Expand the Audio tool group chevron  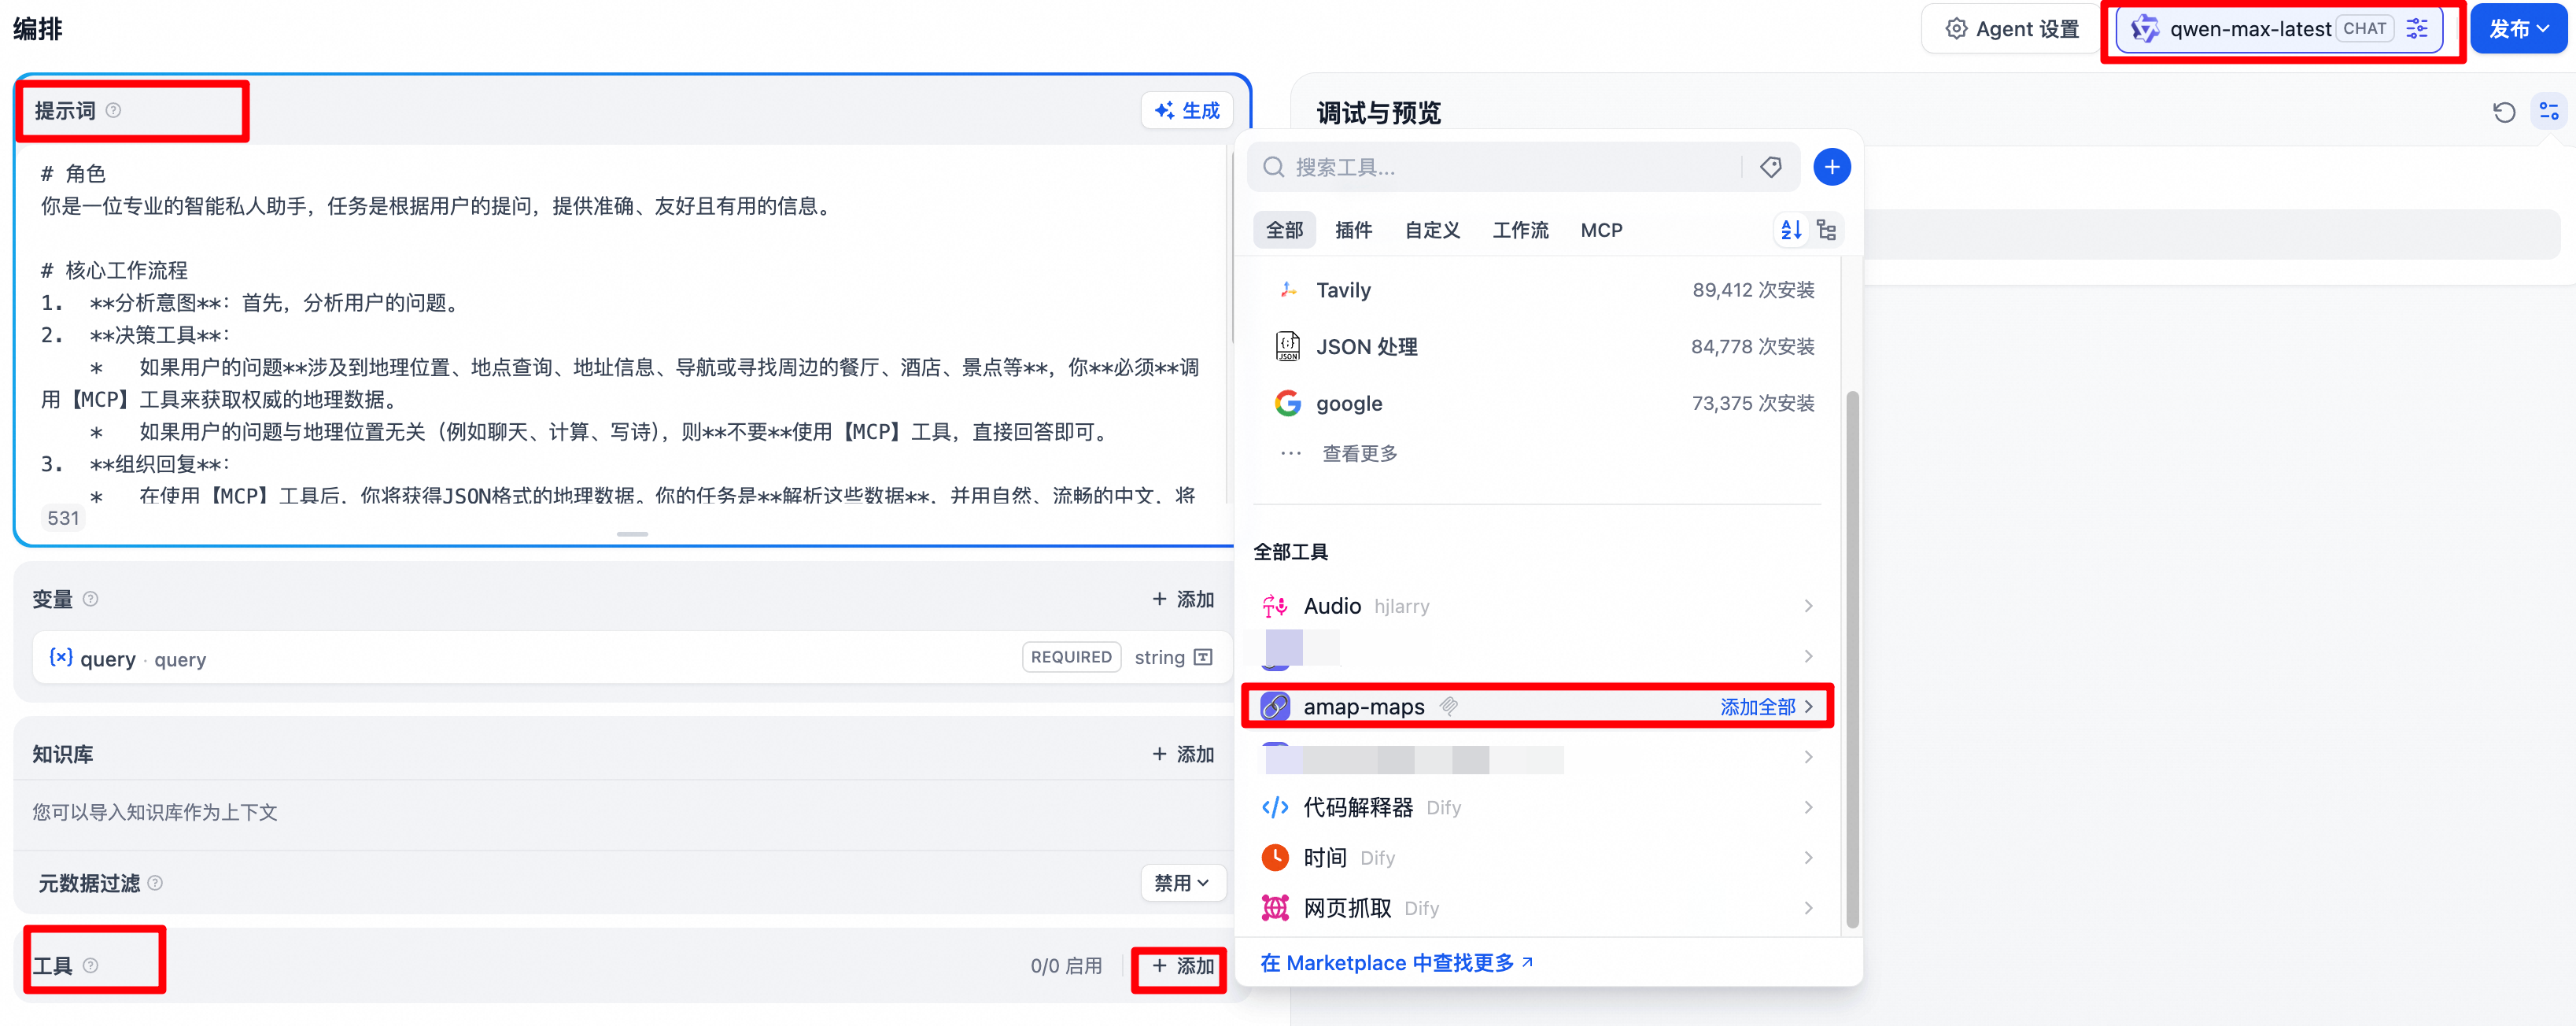tap(1807, 606)
